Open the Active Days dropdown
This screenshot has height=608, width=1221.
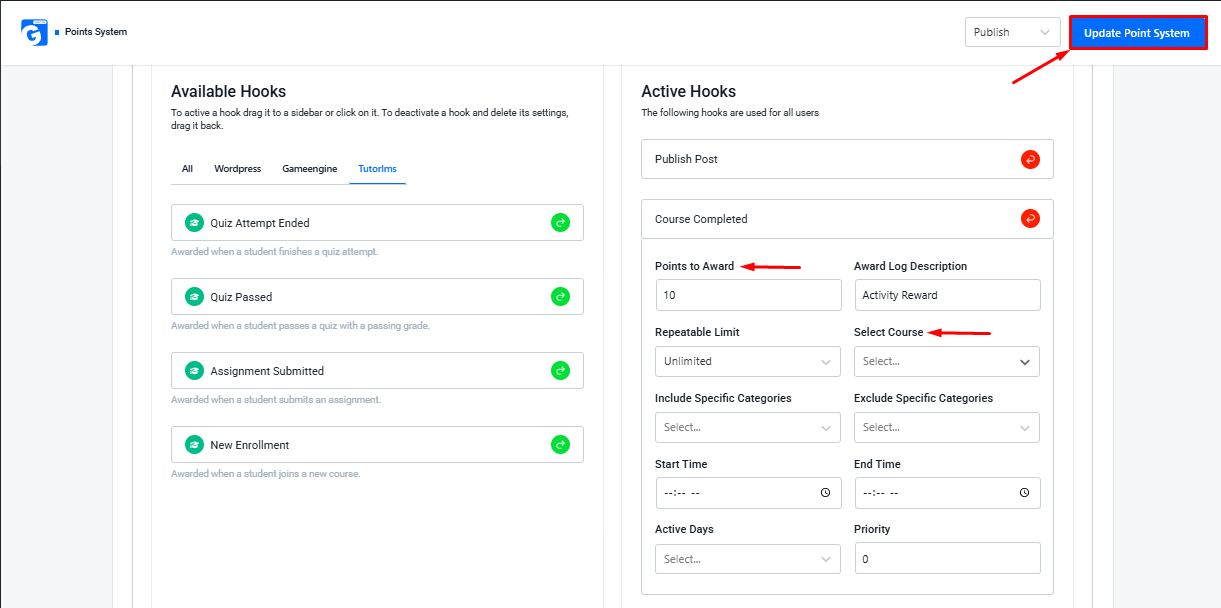click(x=748, y=559)
